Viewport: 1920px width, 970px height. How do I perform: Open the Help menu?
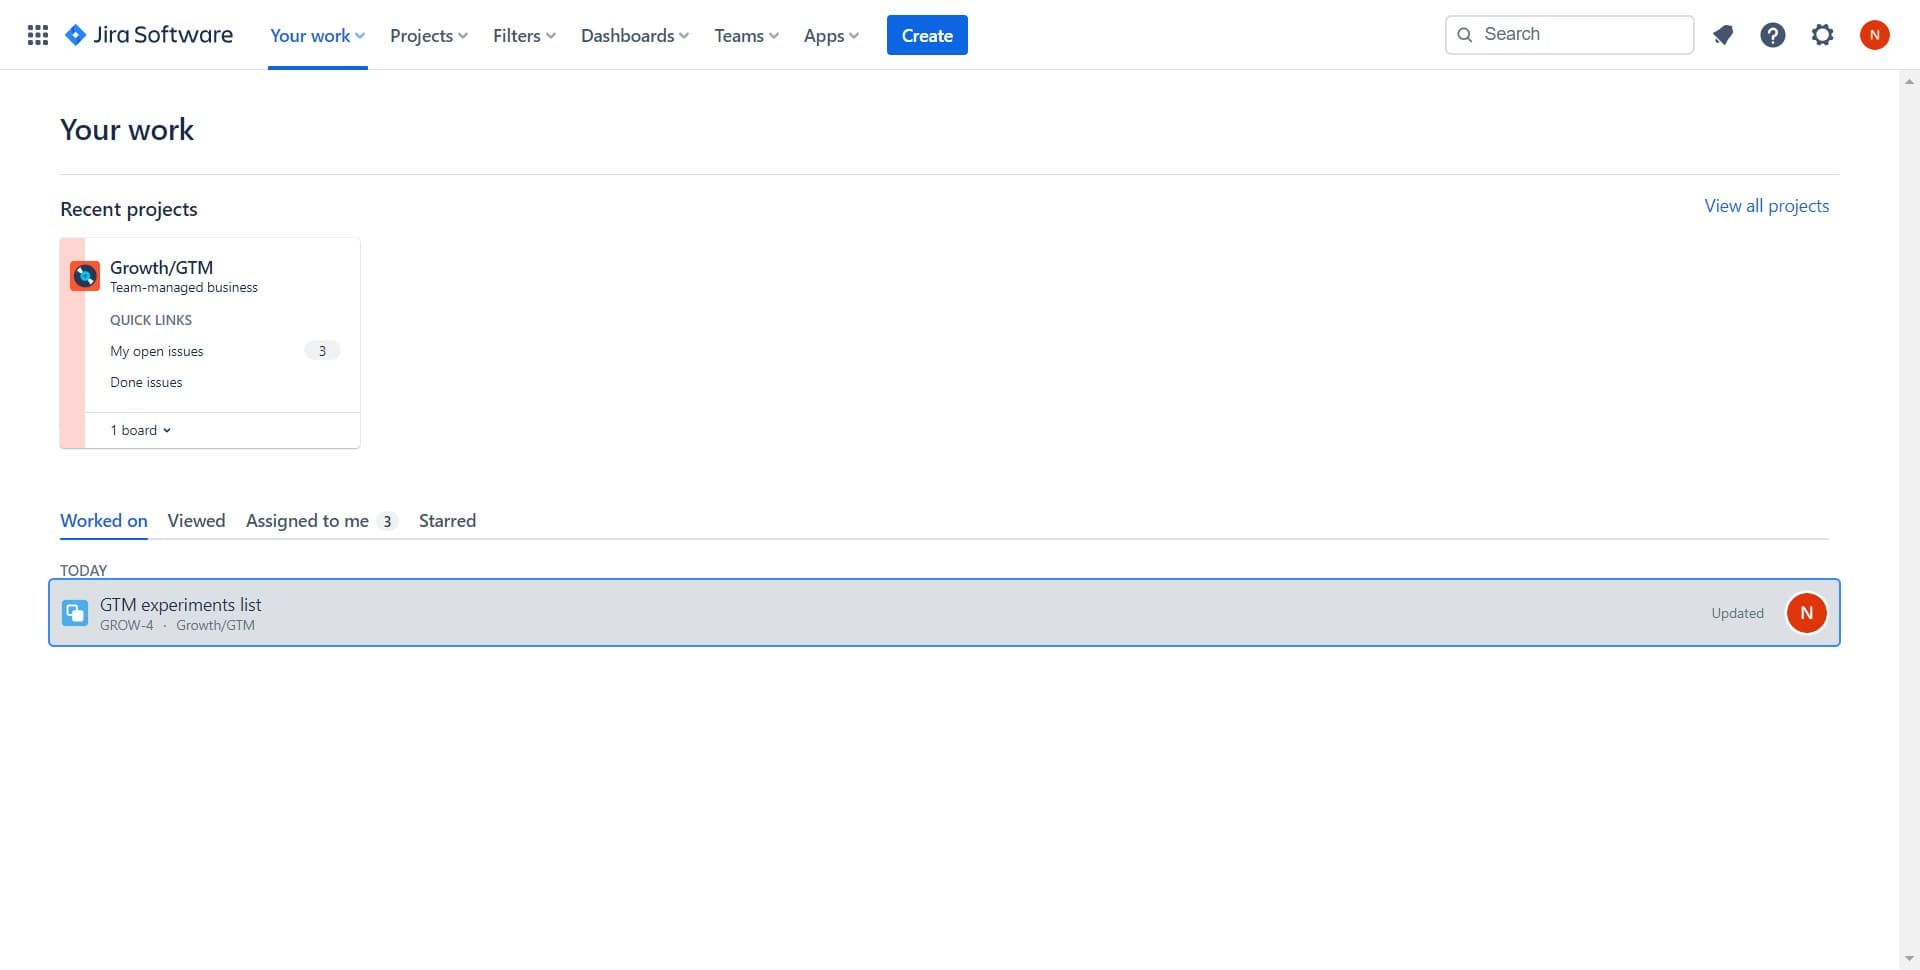(1773, 34)
